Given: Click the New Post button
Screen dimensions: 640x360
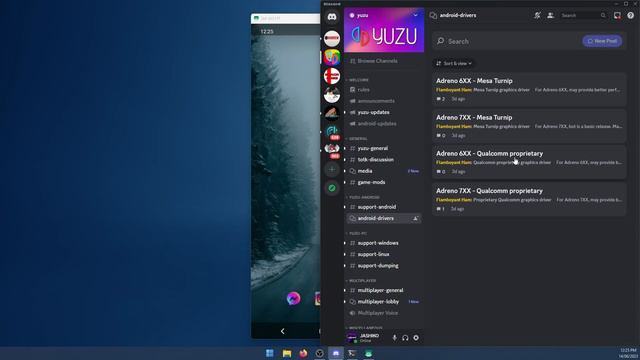Looking at the screenshot, I should click(602, 41).
